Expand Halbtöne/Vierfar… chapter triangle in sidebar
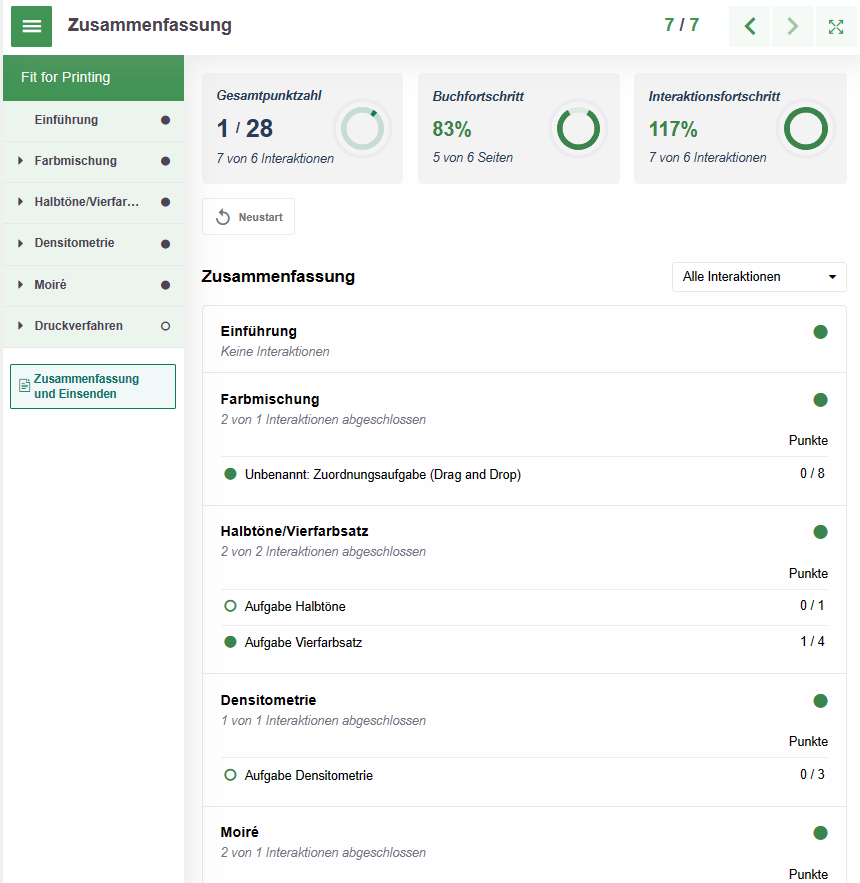 tap(20, 202)
